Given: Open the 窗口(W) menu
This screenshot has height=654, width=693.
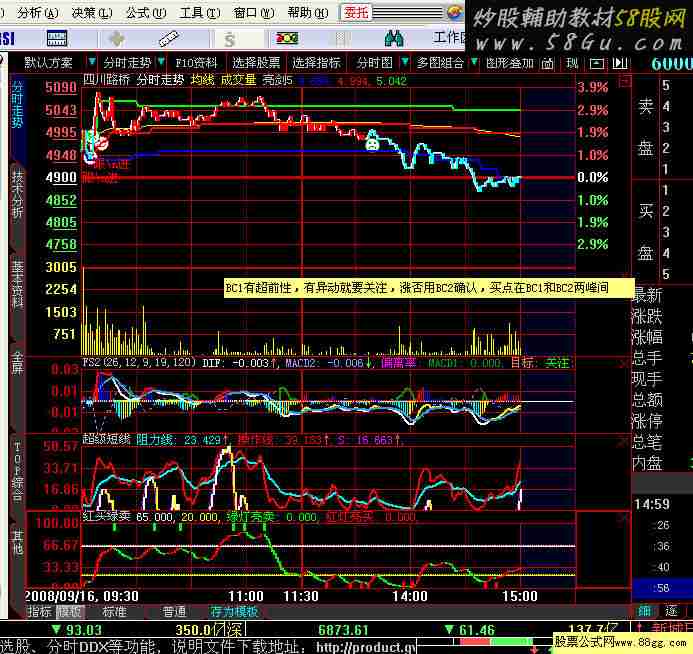Looking at the screenshot, I should pos(254,13).
